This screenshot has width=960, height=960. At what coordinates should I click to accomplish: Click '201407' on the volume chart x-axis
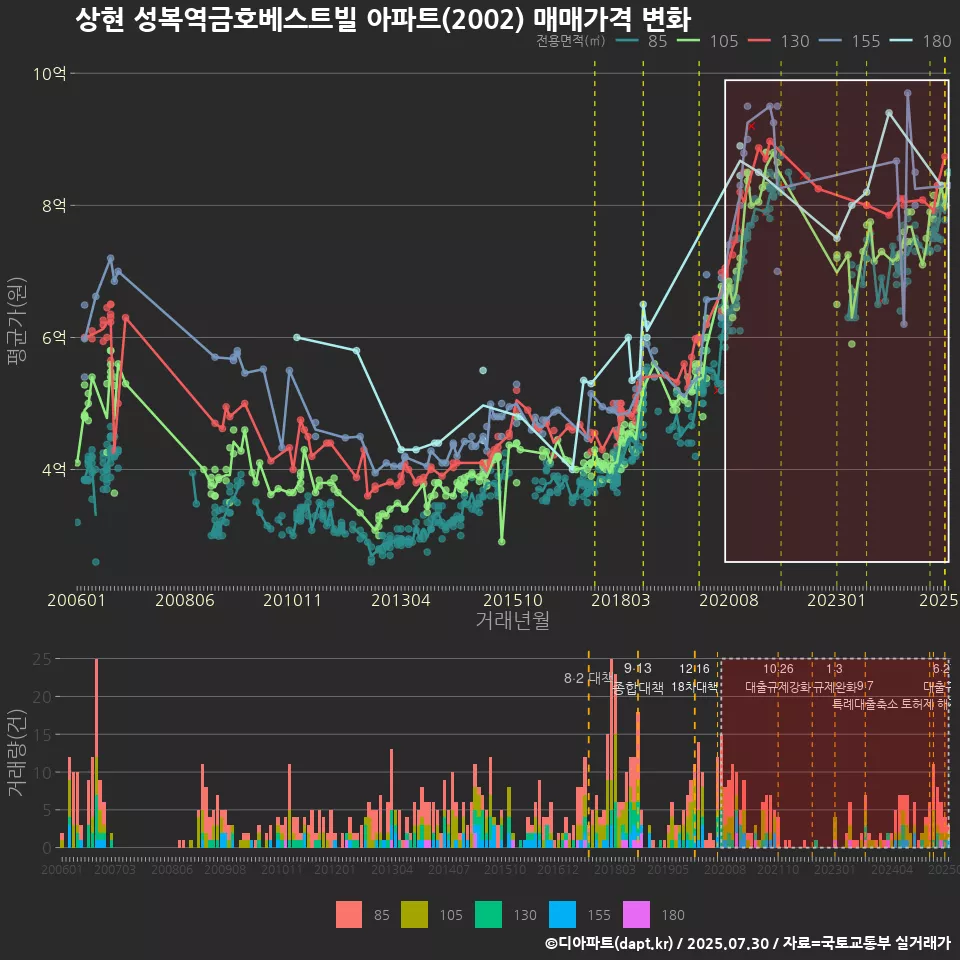coord(449,869)
